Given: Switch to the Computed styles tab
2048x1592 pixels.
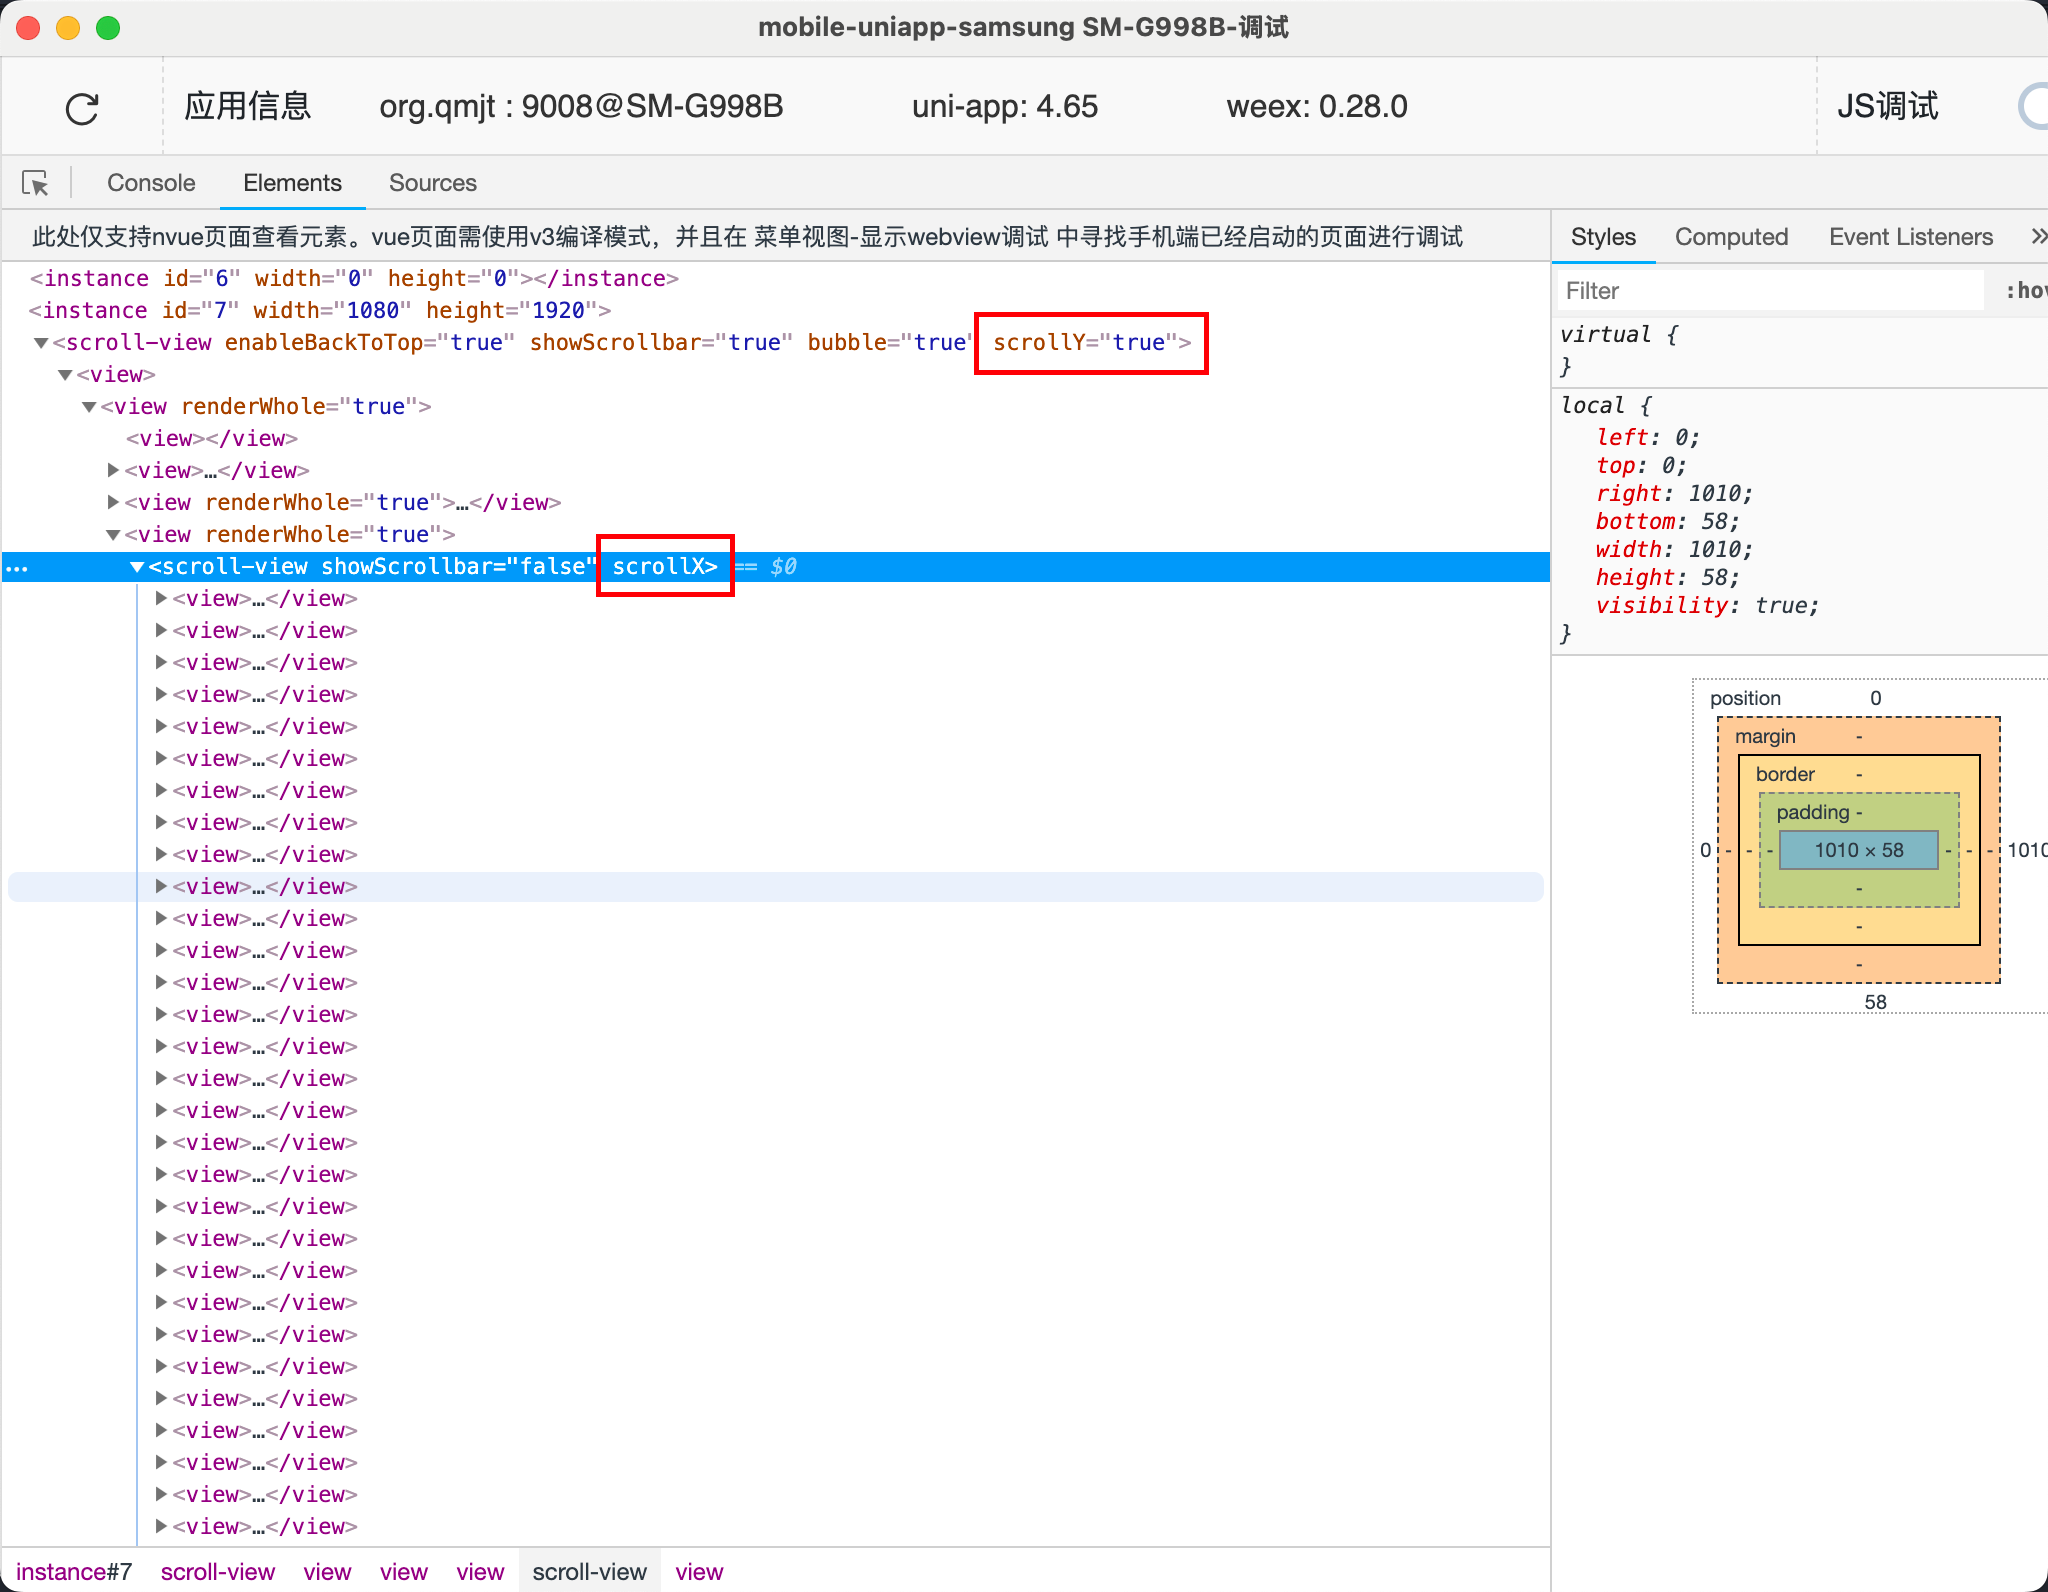Looking at the screenshot, I should click(x=1731, y=237).
